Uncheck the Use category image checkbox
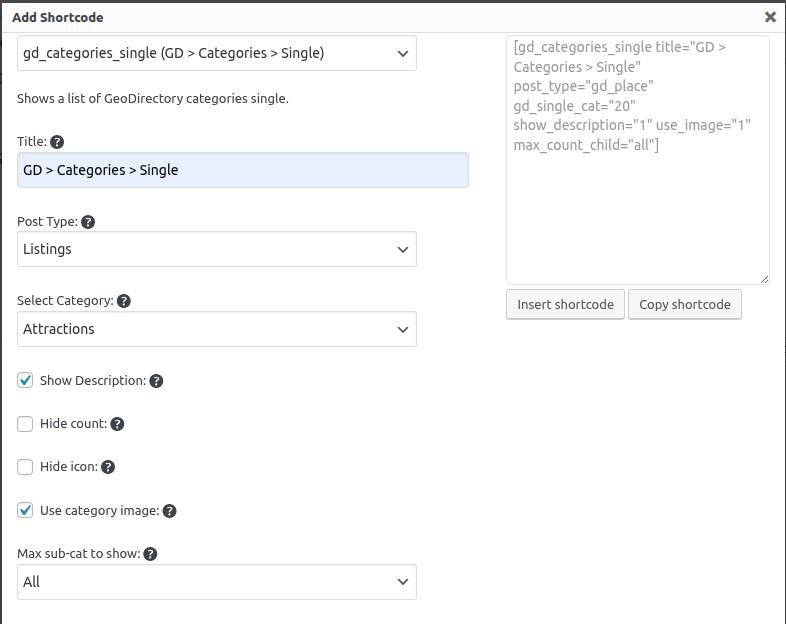Image resolution: width=786 pixels, height=624 pixels. click(x=26, y=510)
